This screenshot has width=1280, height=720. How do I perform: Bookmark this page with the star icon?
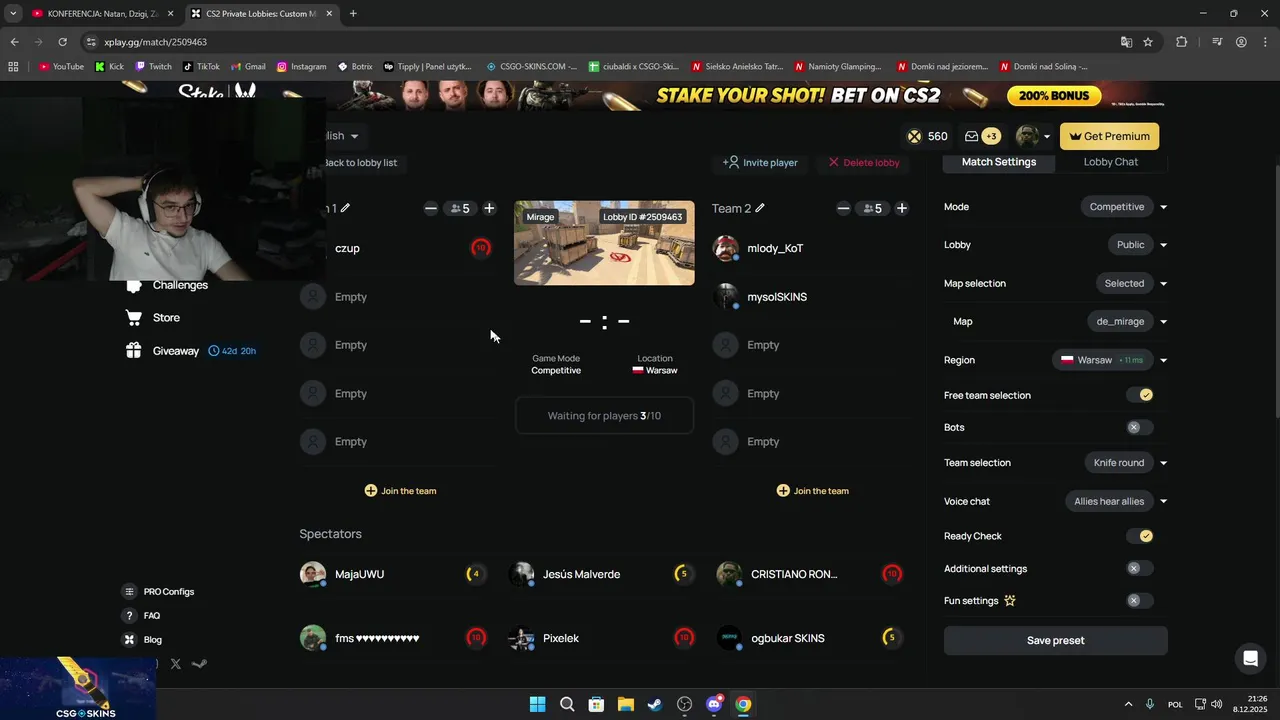click(1148, 42)
